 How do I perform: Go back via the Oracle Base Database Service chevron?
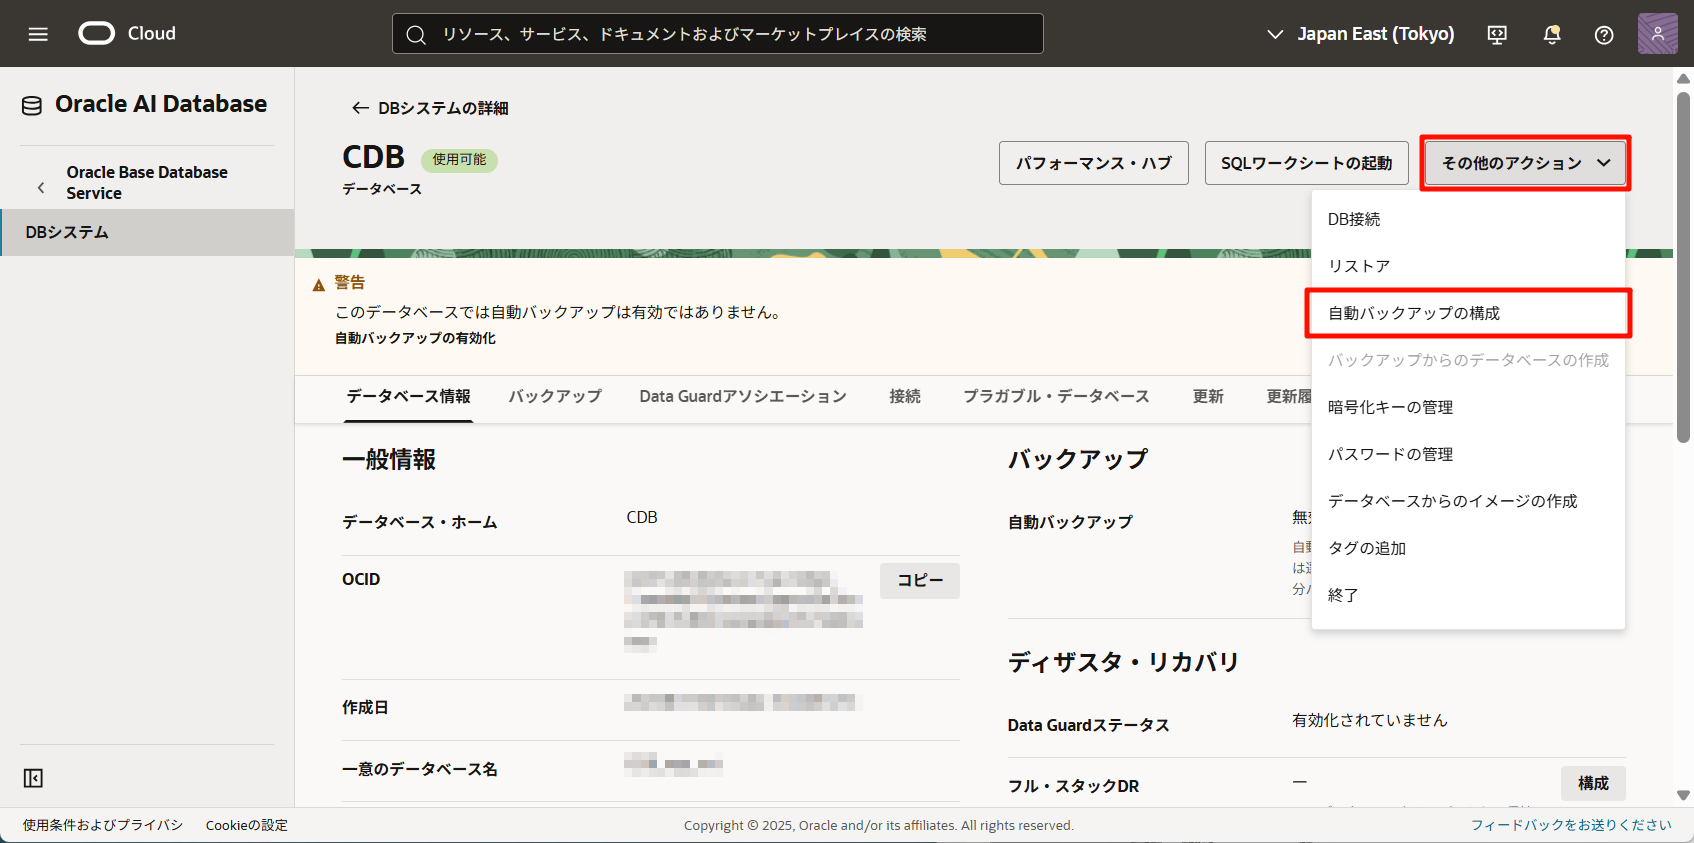click(41, 187)
